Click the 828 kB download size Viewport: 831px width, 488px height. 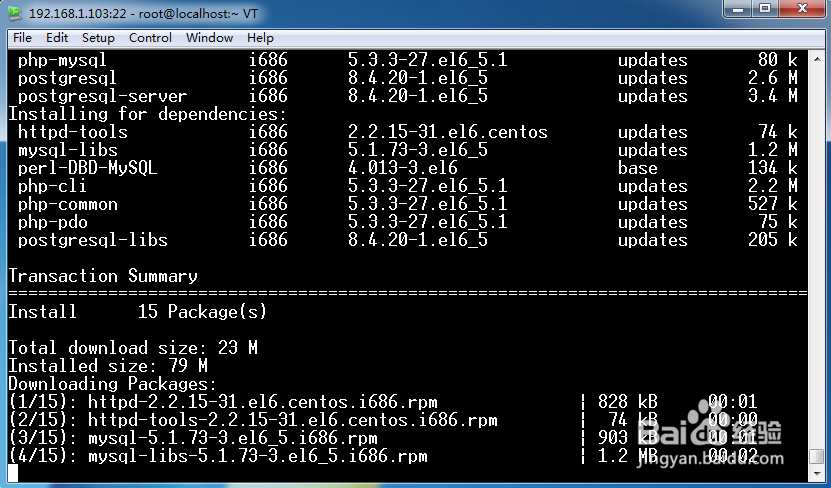(x=627, y=402)
